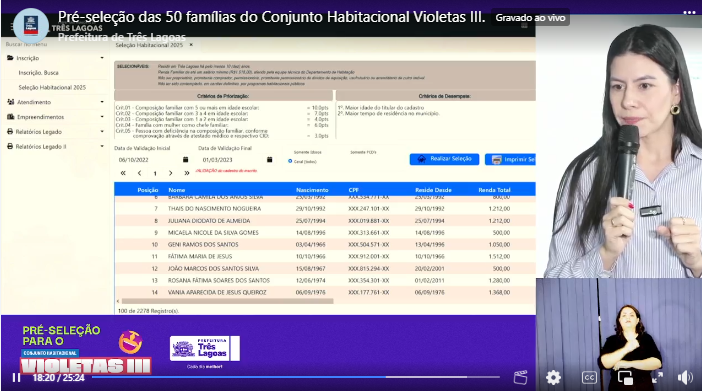Open Inscrição folder menu item
Screen dimensions: 702x391
[23, 58]
